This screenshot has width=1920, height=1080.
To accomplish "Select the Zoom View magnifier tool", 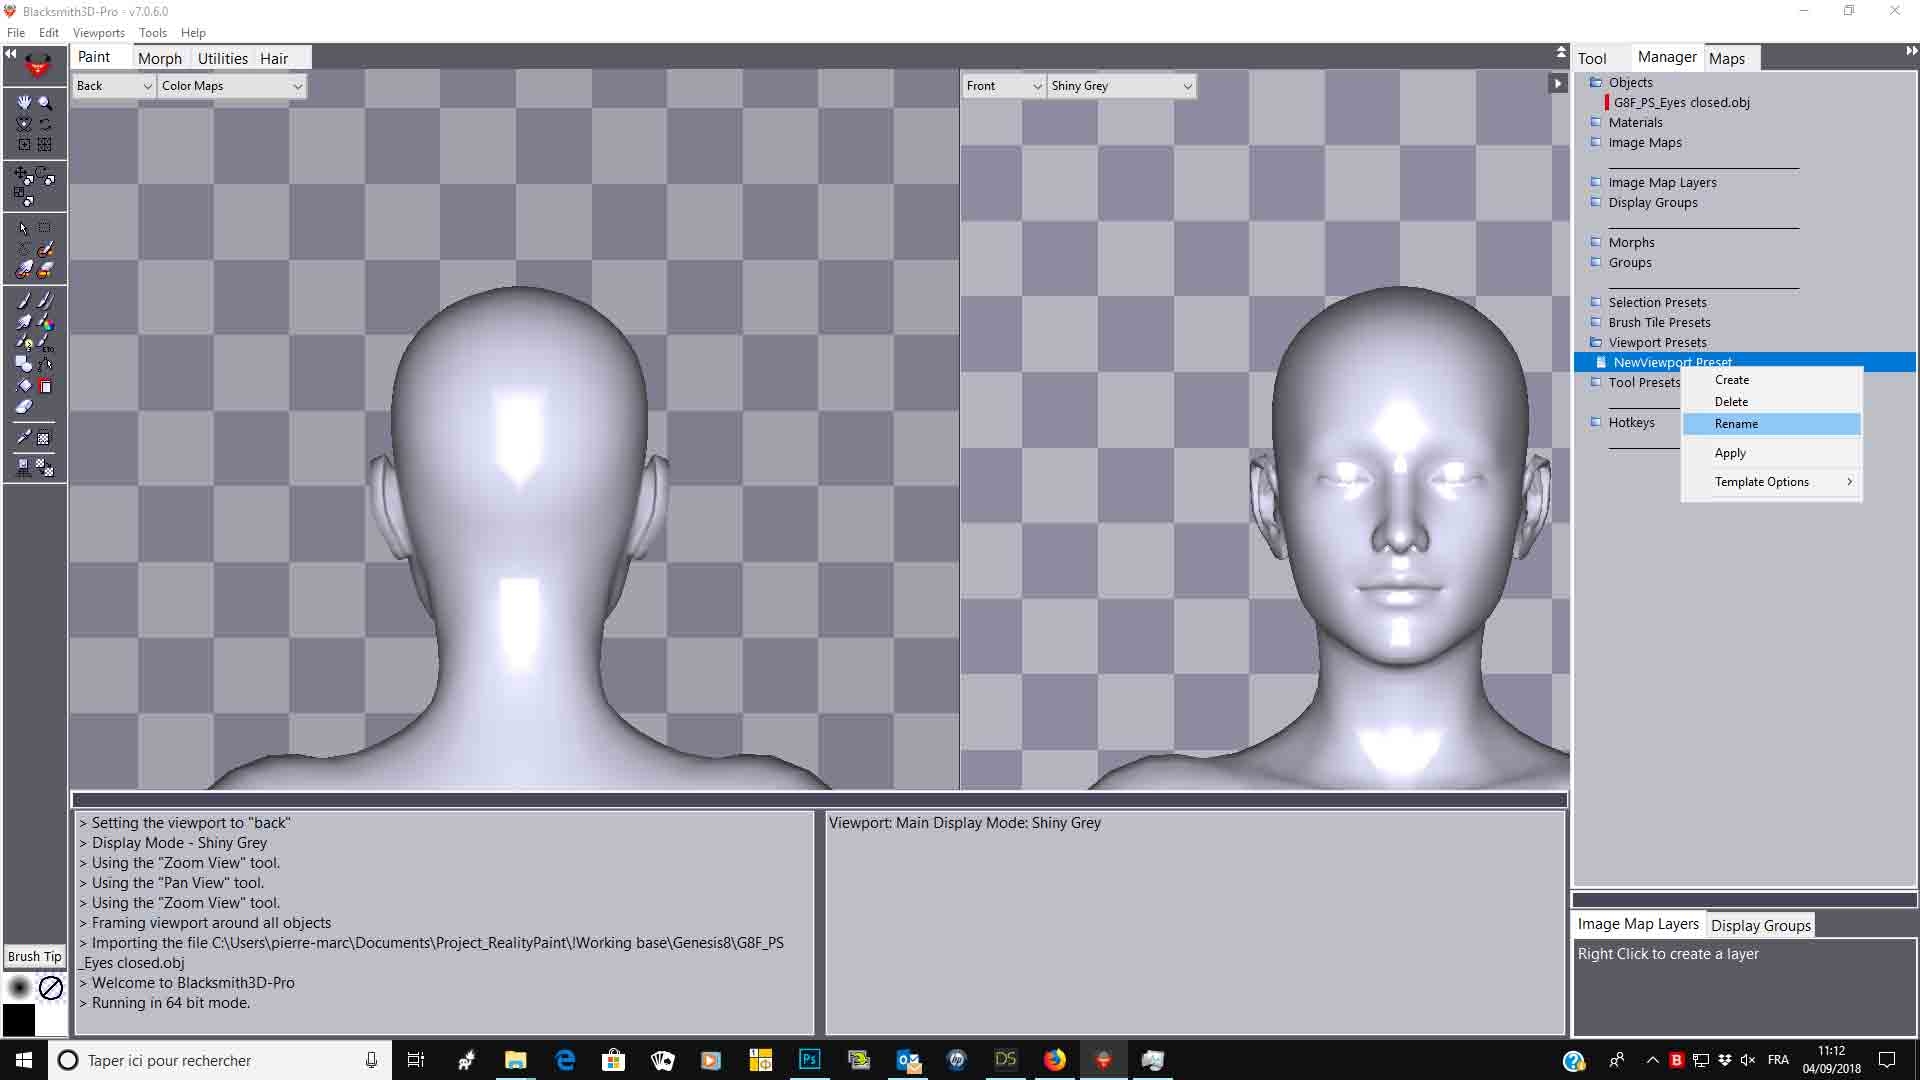I will pyautogui.click(x=45, y=102).
